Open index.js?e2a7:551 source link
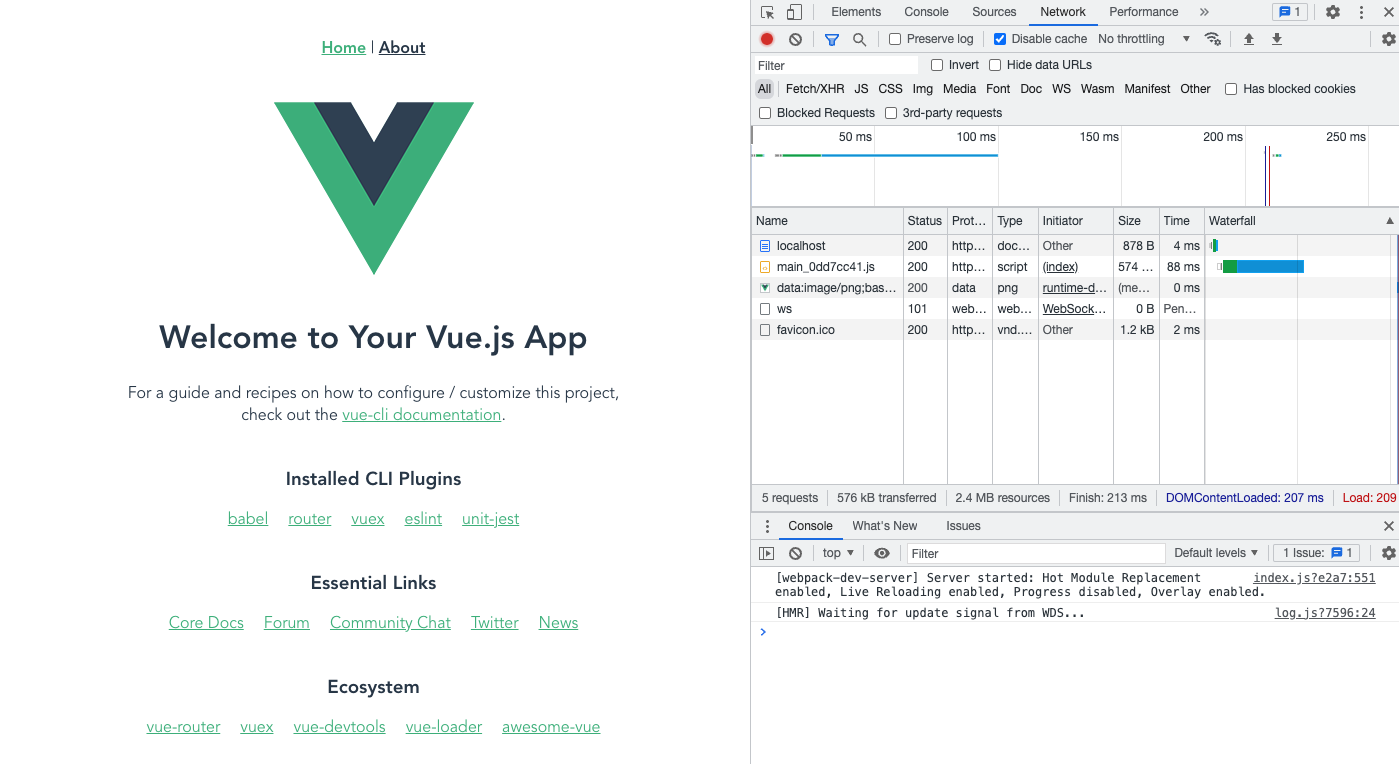Image resolution: width=1399 pixels, height=764 pixels. click(1314, 578)
